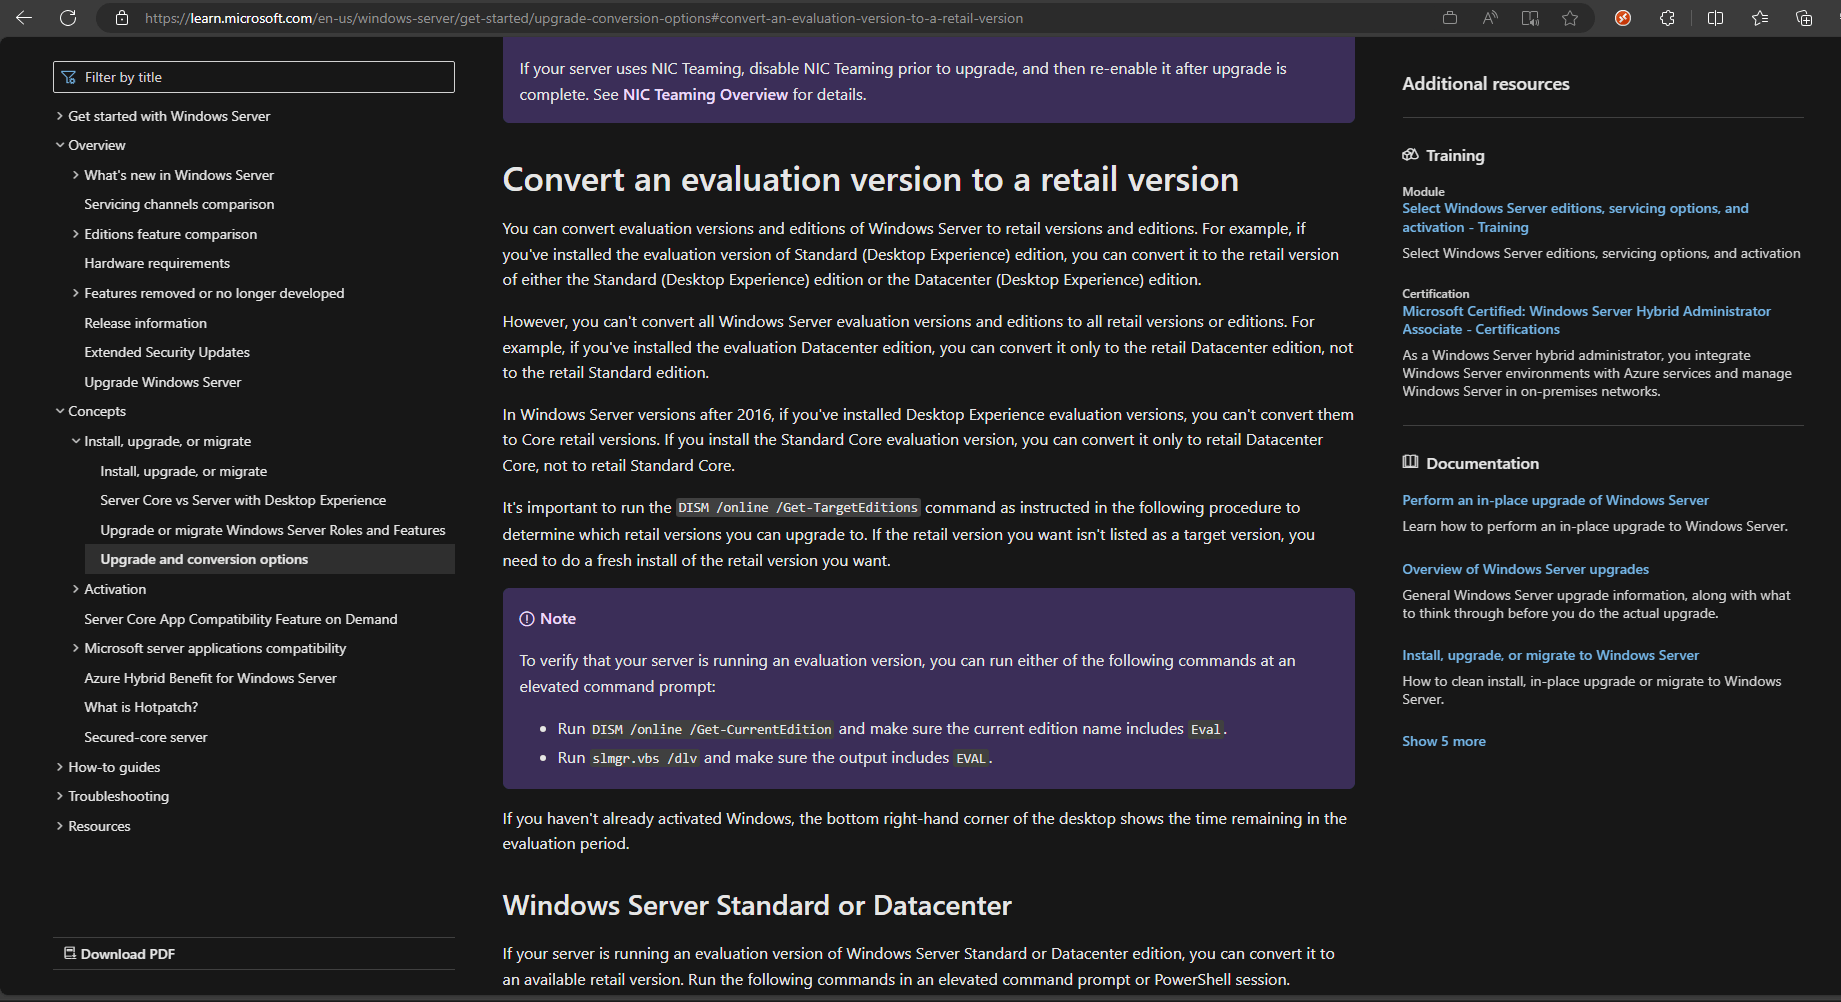The image size is (1841, 1002).
Task: Expand Troubleshooting section
Action: [x=60, y=796]
